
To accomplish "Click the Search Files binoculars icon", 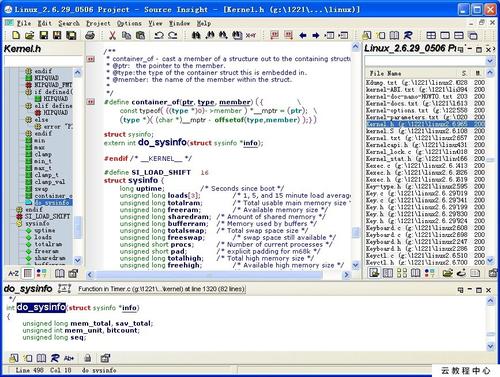I will 237,35.
